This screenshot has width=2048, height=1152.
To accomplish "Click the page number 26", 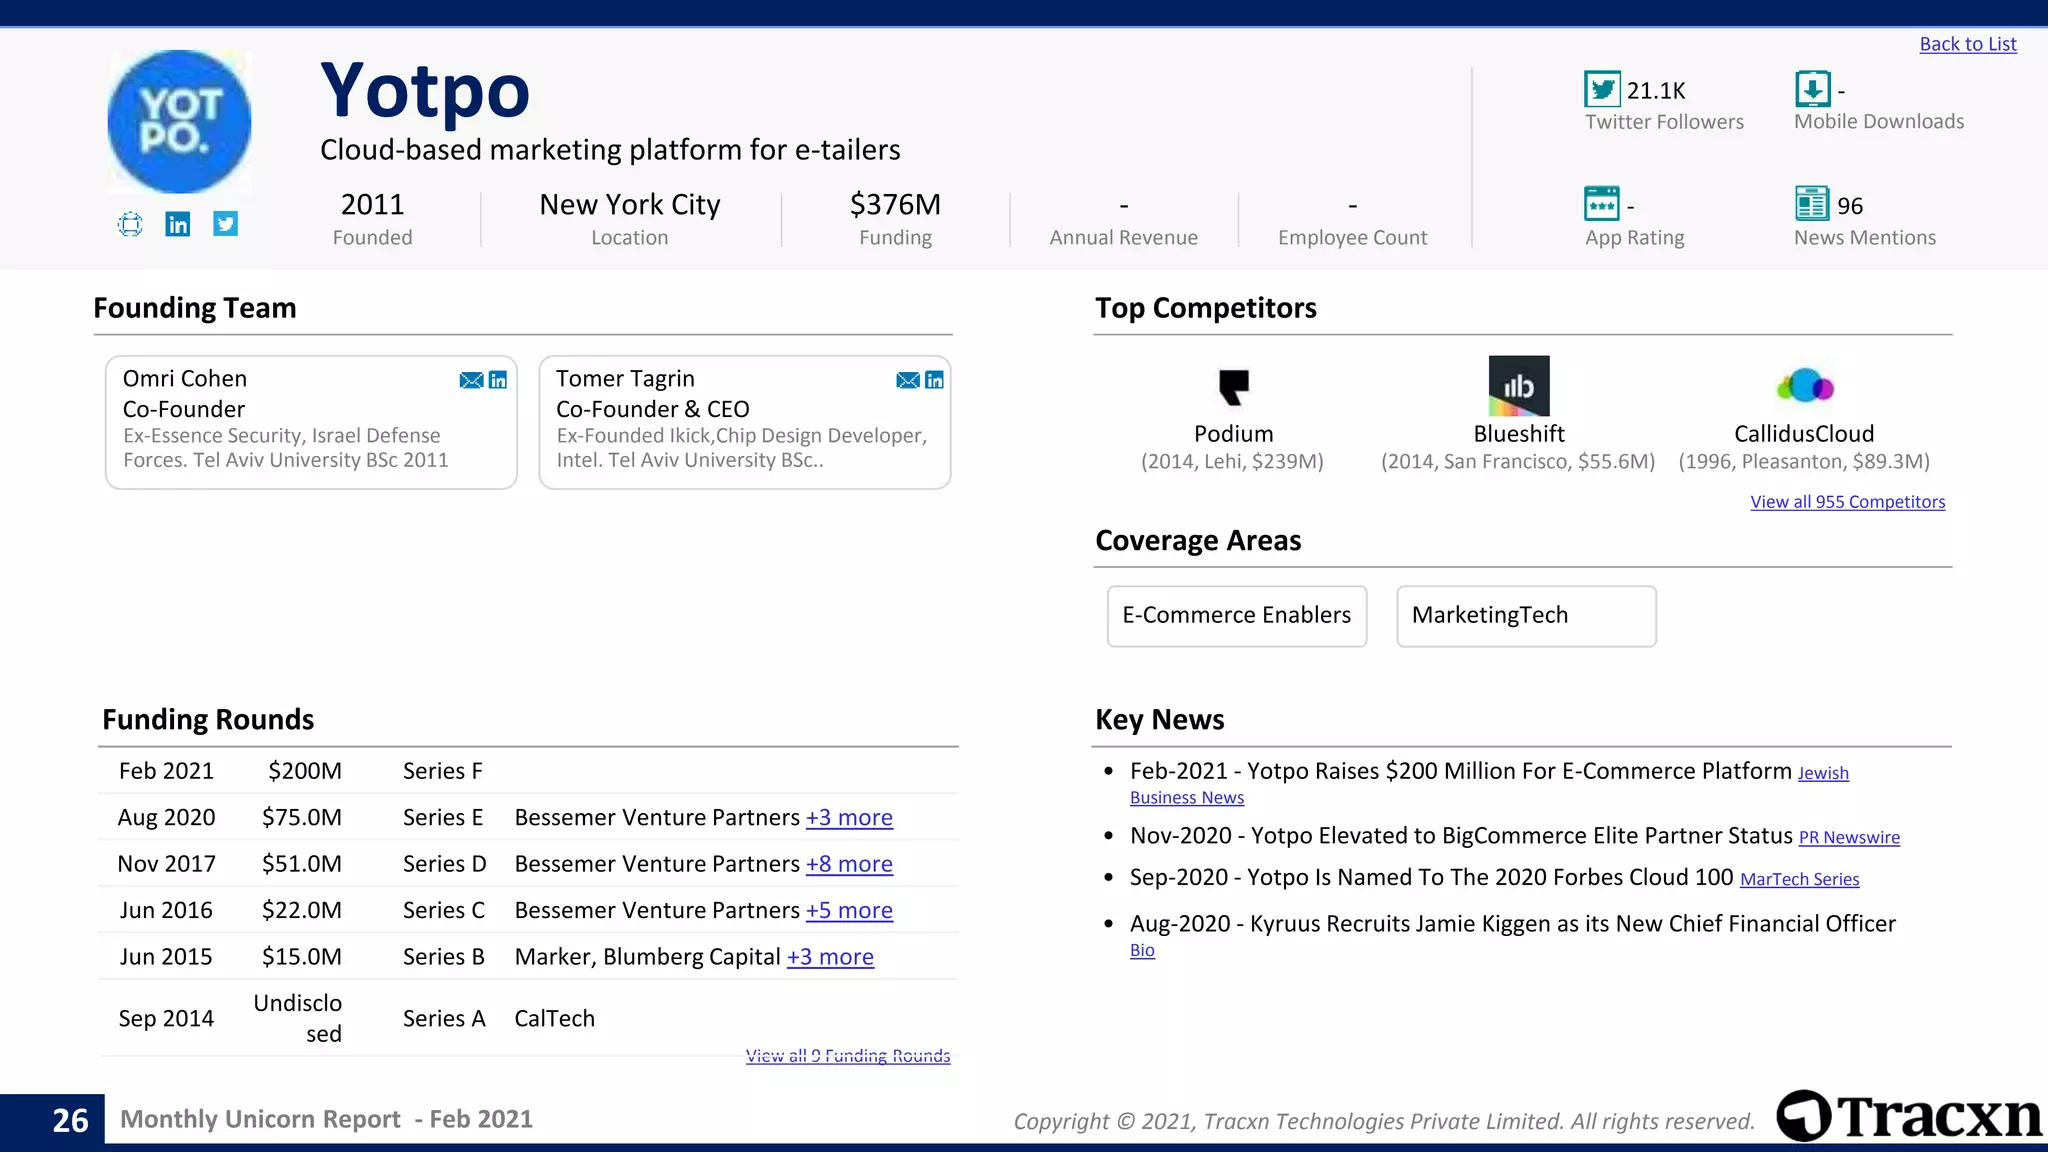I will click(x=70, y=1120).
